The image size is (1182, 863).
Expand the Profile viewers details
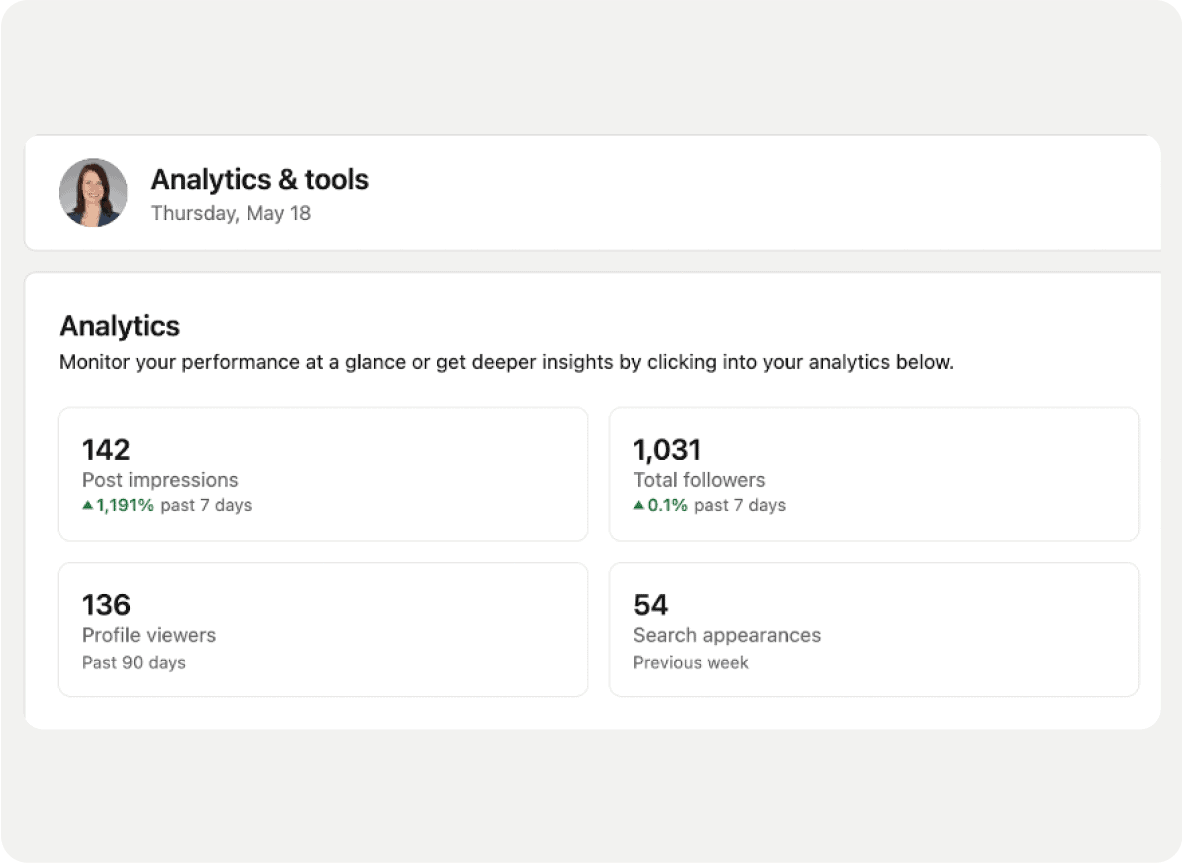point(322,629)
